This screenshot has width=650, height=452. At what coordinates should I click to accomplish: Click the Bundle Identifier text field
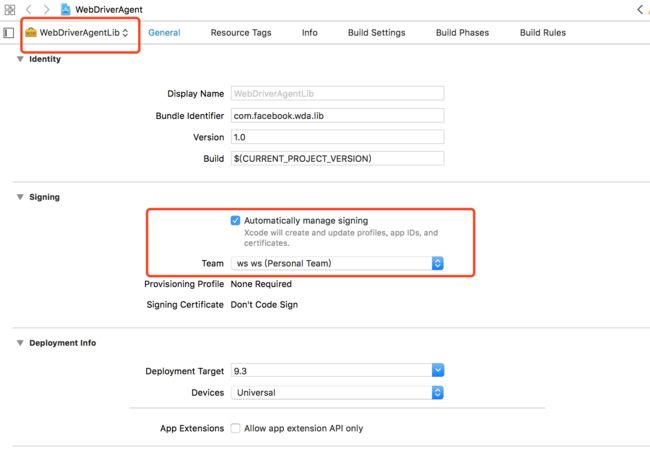[337, 116]
